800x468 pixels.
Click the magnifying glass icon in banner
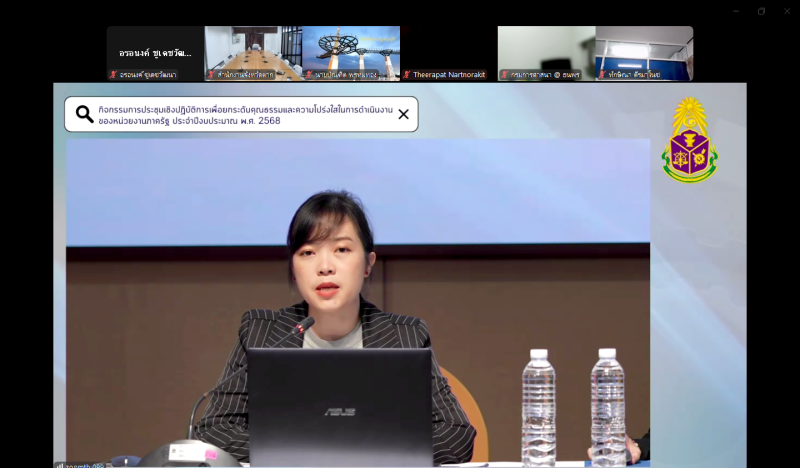(x=85, y=114)
